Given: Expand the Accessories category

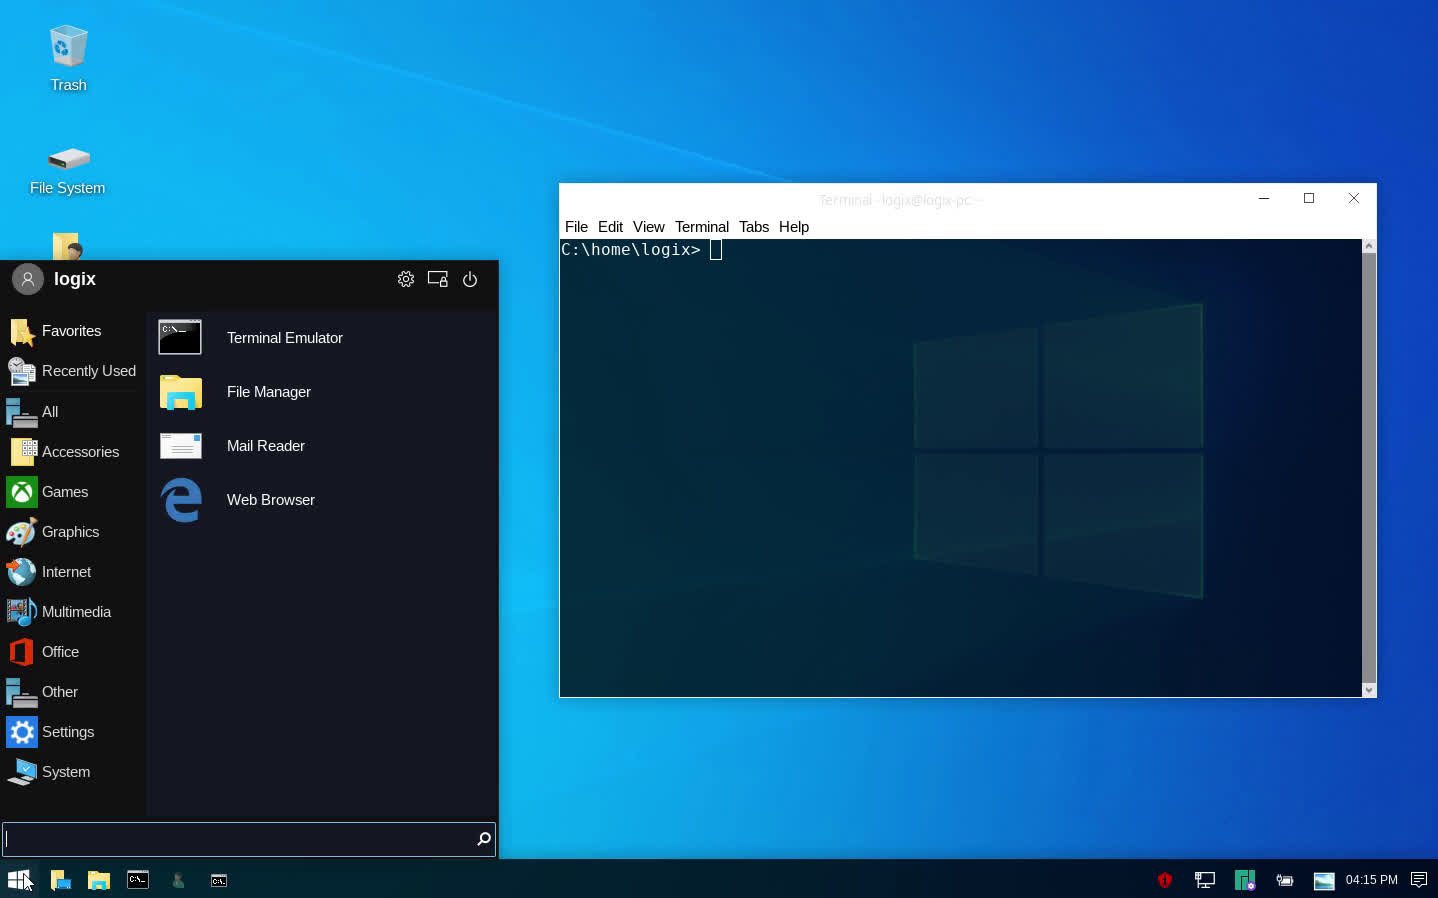Looking at the screenshot, I should 80,452.
